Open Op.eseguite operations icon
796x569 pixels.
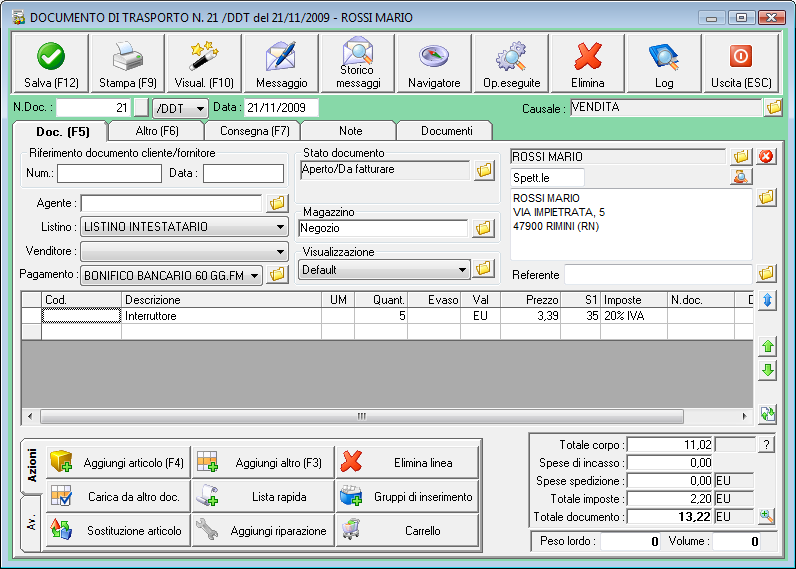[511, 64]
